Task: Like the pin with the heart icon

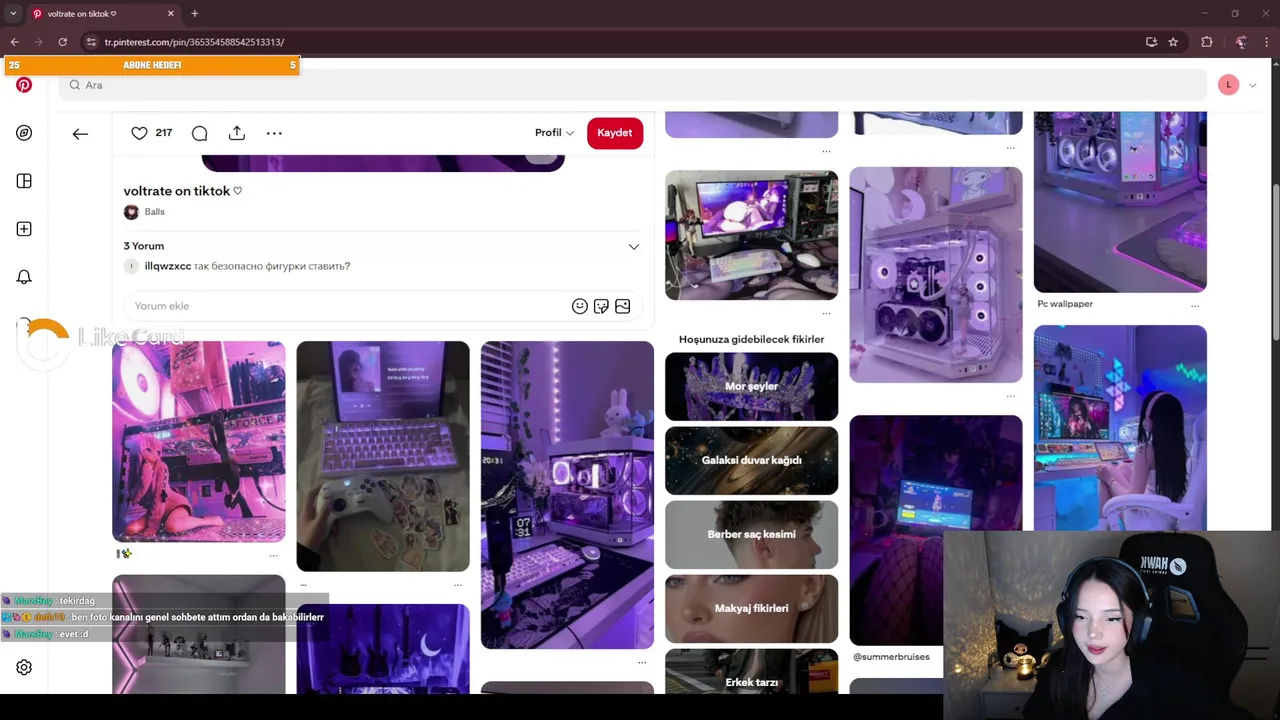Action: pyautogui.click(x=139, y=133)
